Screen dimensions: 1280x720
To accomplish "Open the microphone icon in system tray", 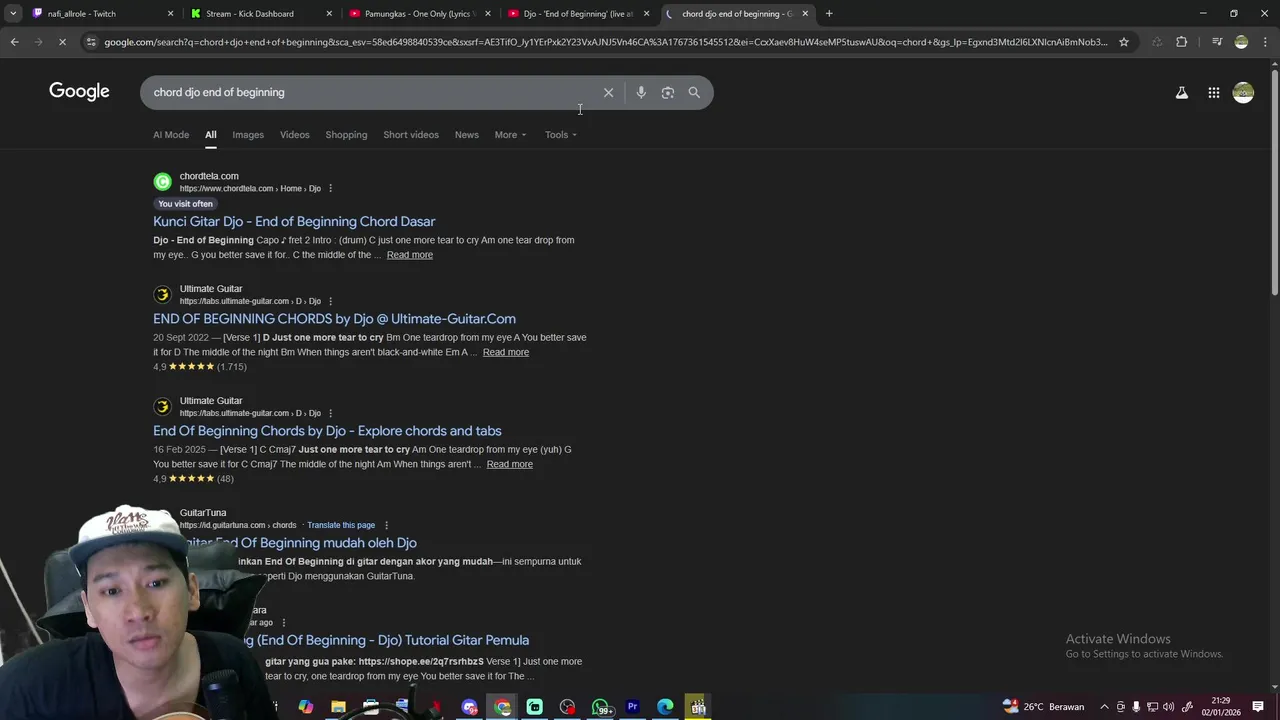I will pos(1136,707).
